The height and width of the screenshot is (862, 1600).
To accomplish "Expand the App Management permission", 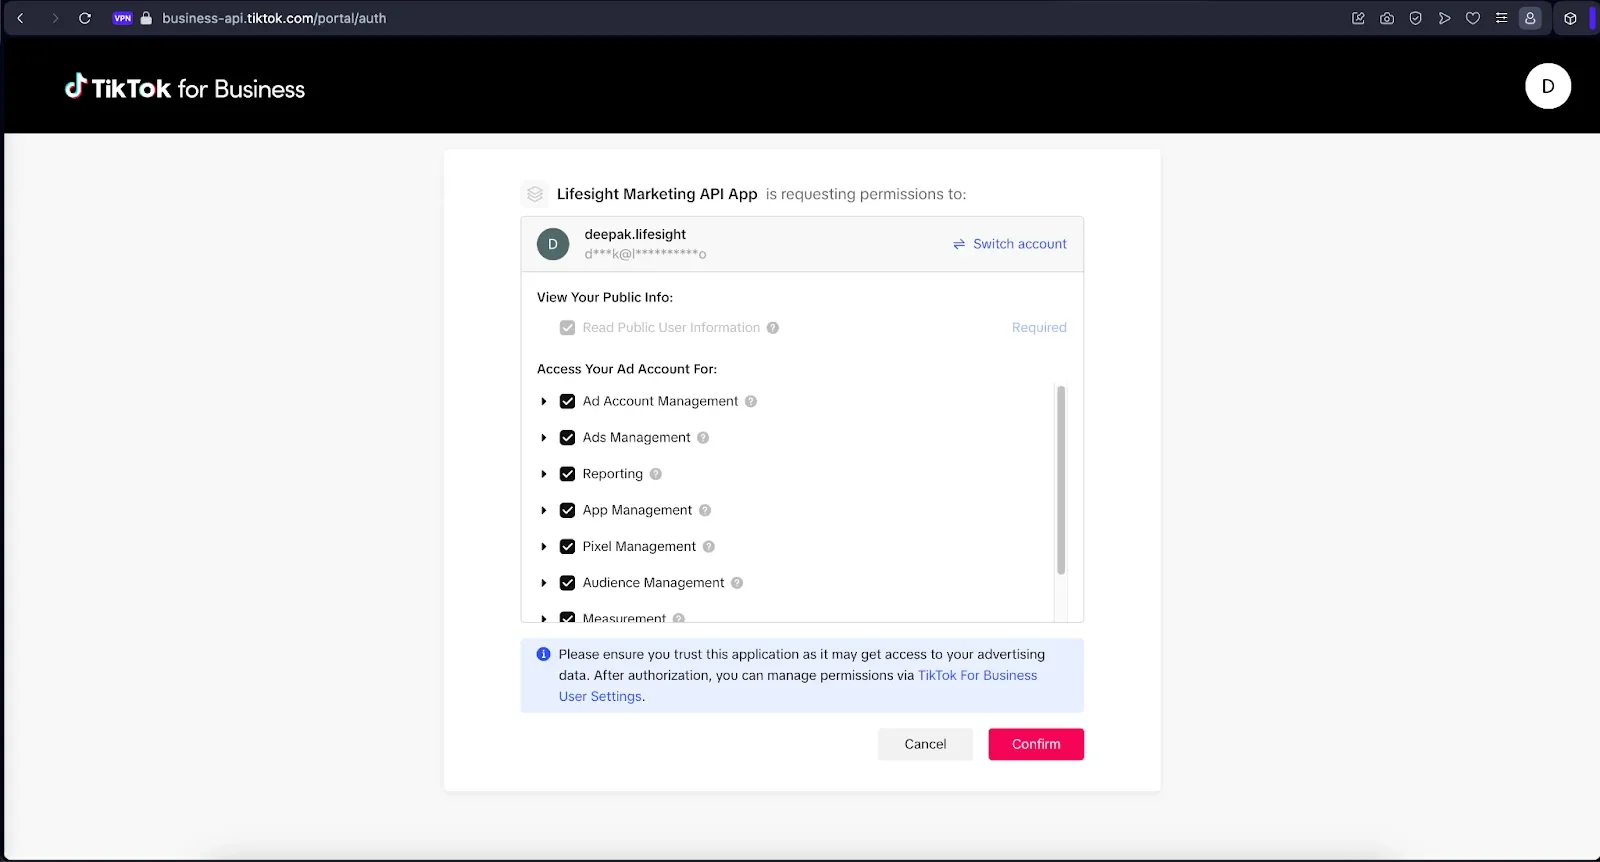I will tap(543, 511).
